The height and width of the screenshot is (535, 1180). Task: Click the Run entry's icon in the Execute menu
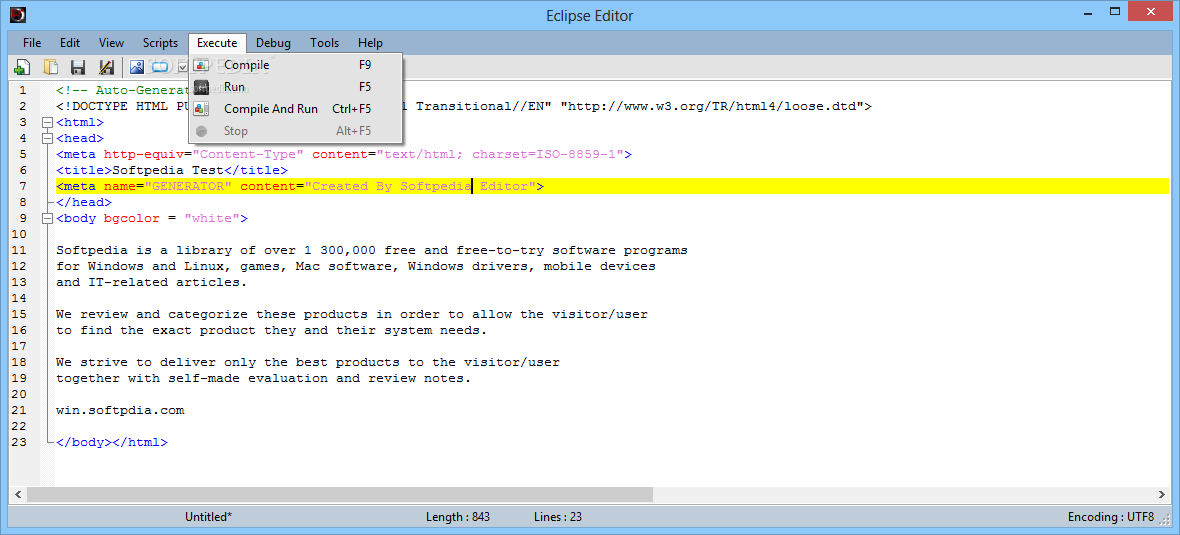[201, 87]
